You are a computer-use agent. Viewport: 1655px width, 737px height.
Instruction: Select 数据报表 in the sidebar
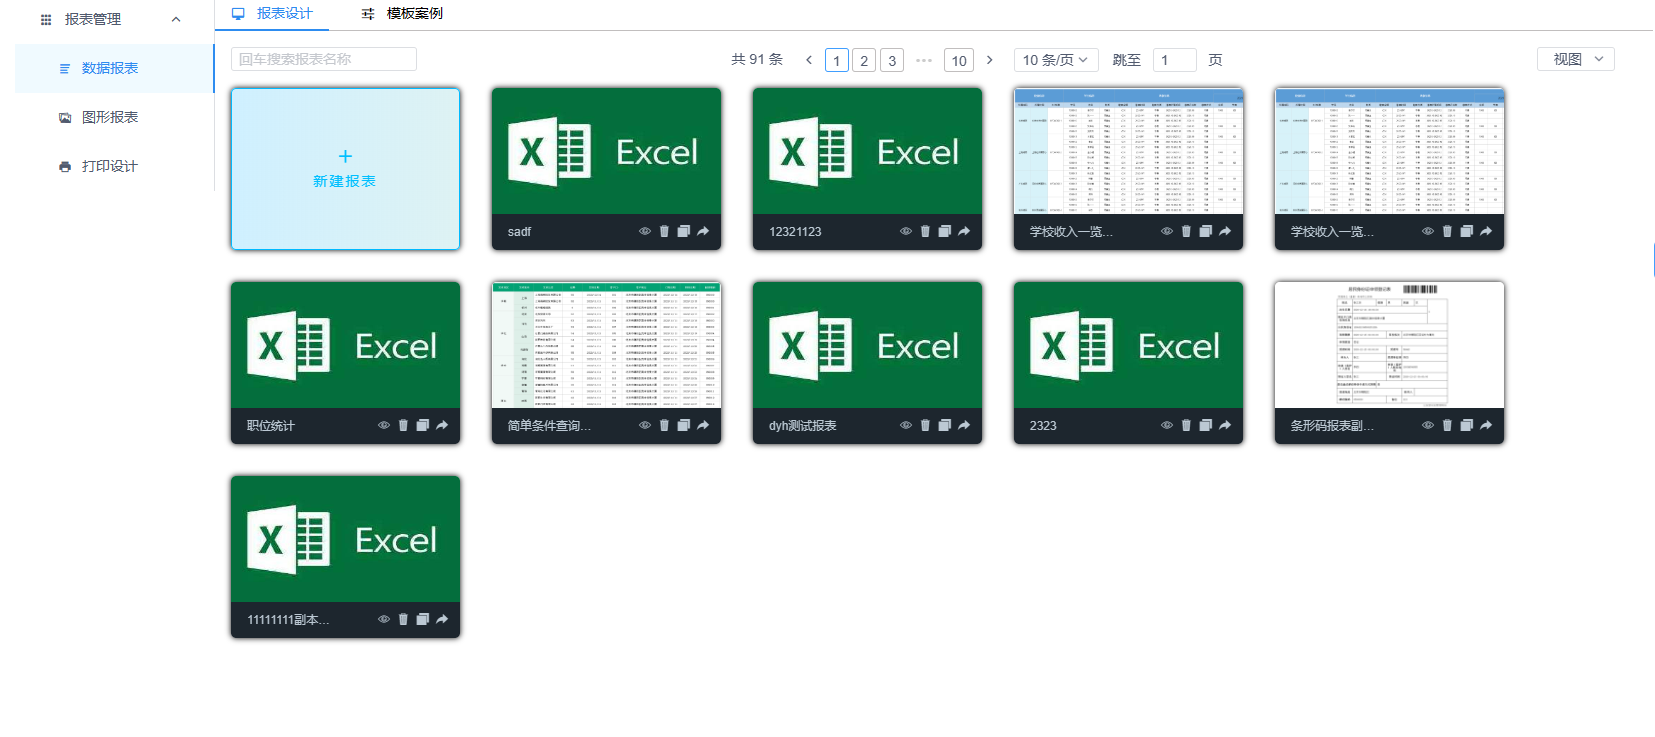(114, 68)
